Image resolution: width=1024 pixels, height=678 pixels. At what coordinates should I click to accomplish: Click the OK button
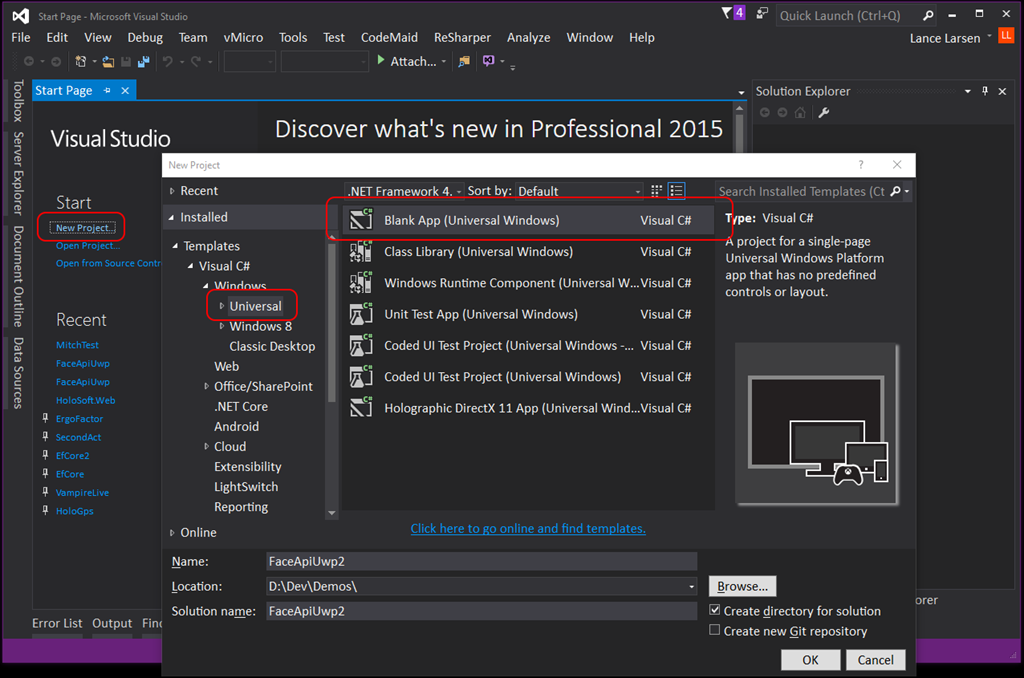(x=810, y=660)
